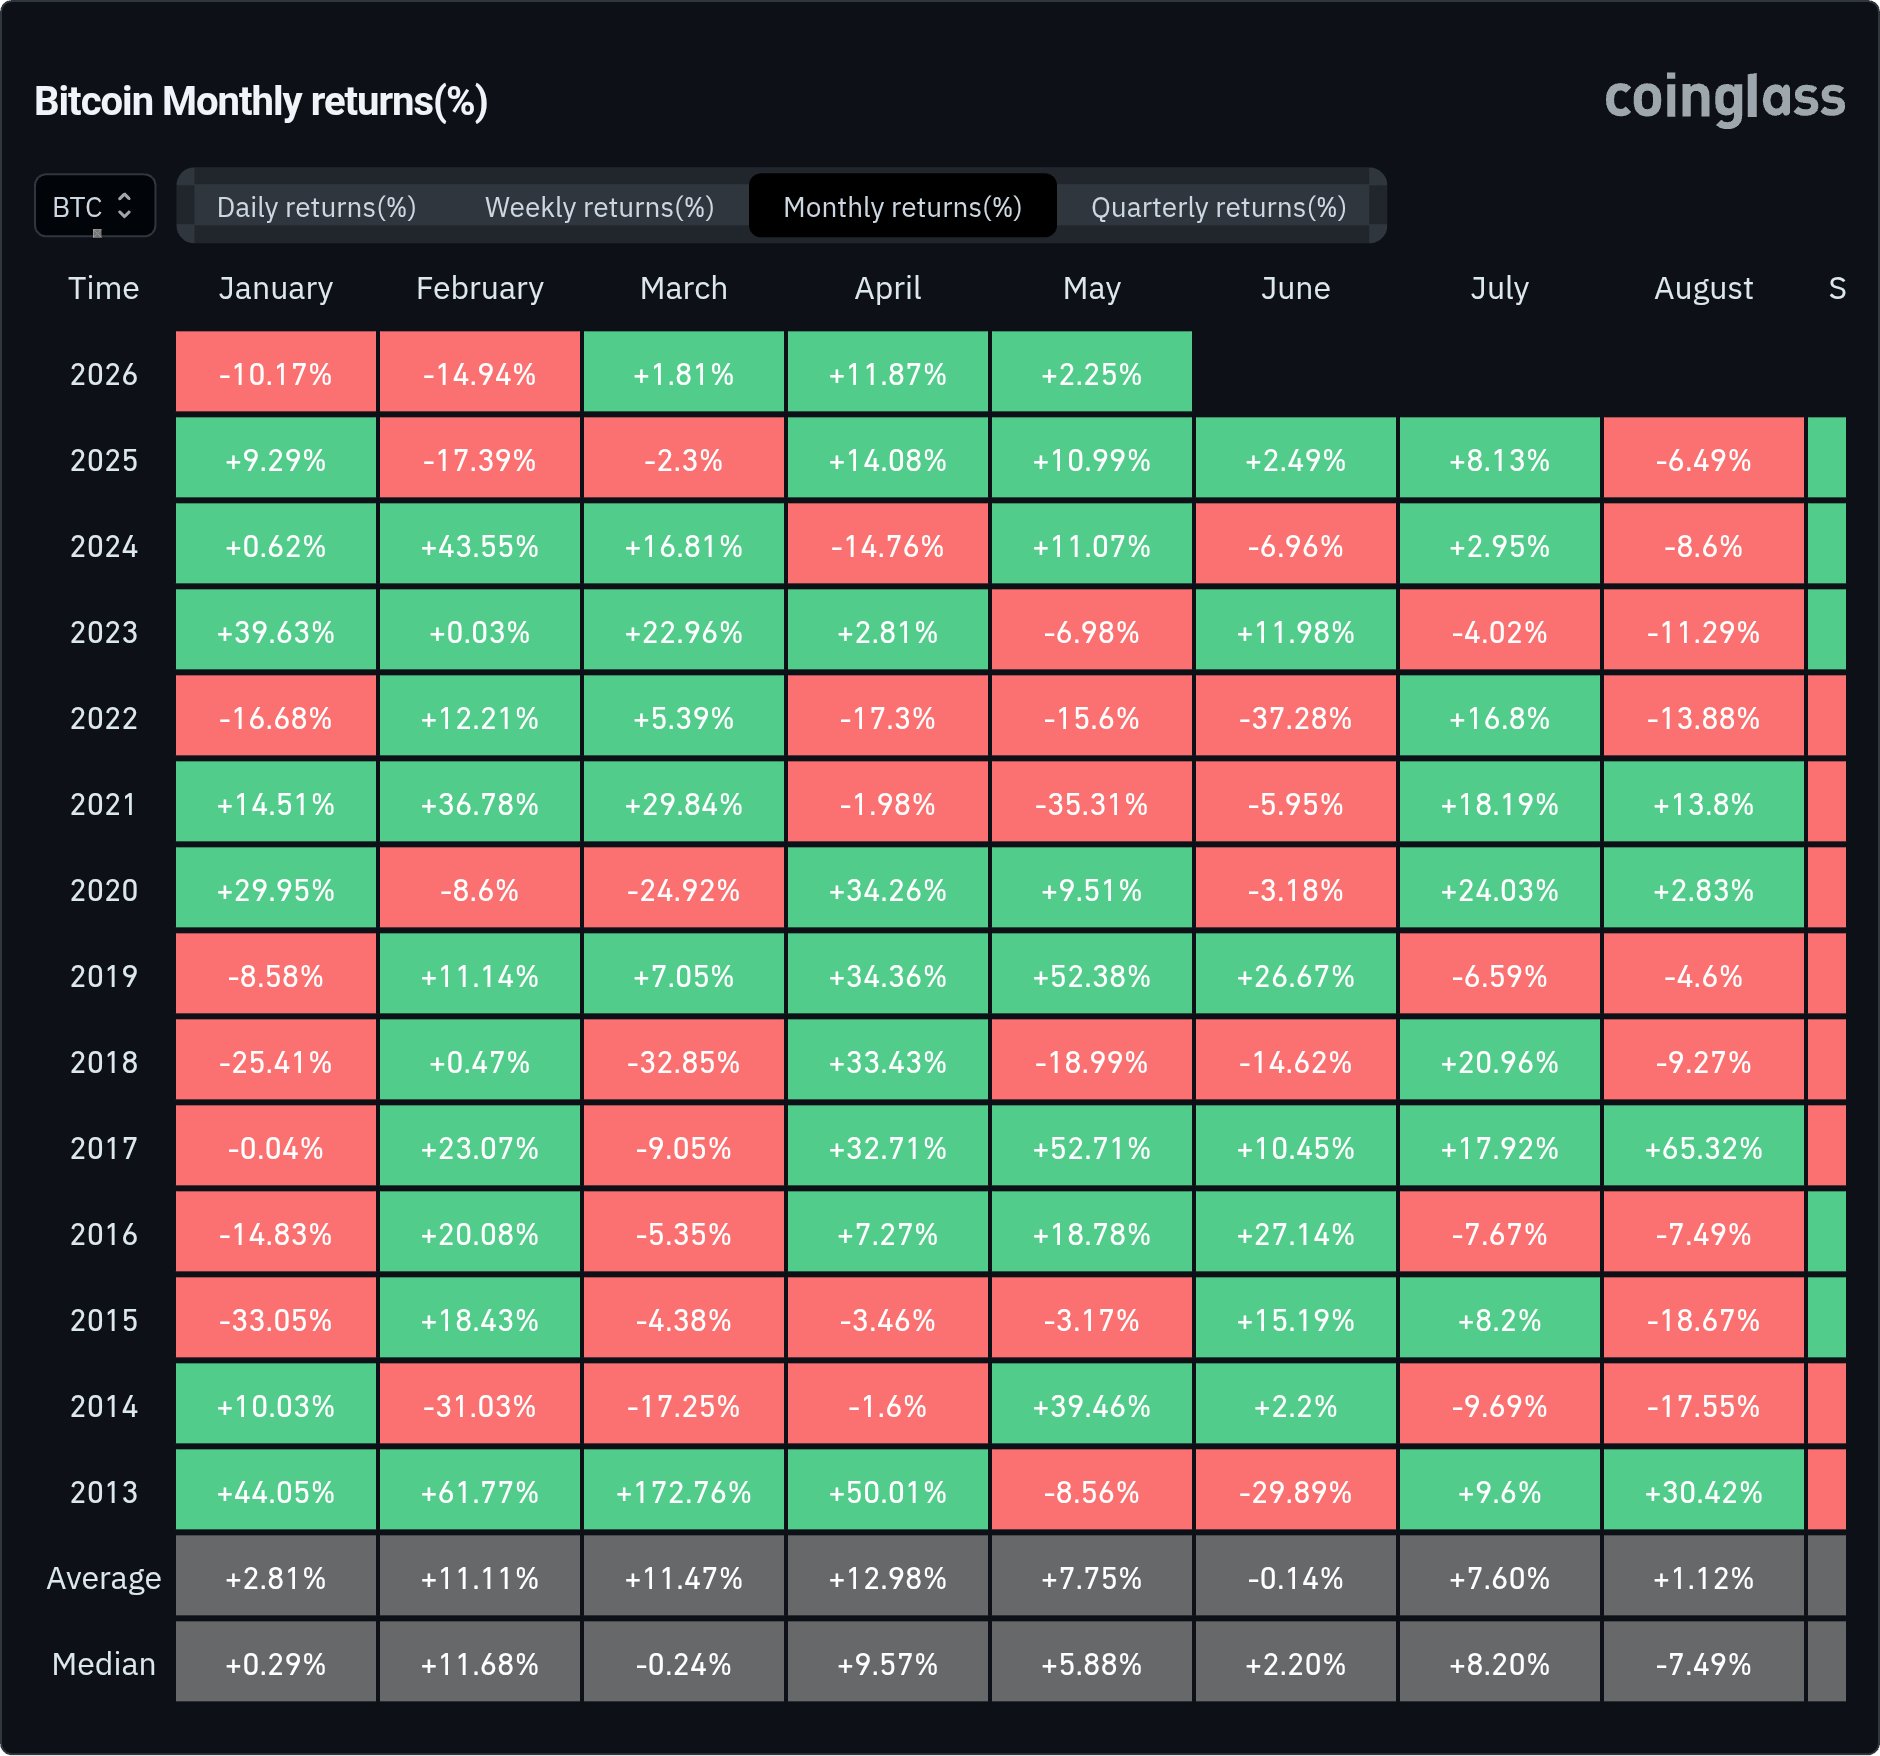Click the coinglass logo
Viewport: 1880px width, 1756px height.
pyautogui.click(x=1725, y=98)
